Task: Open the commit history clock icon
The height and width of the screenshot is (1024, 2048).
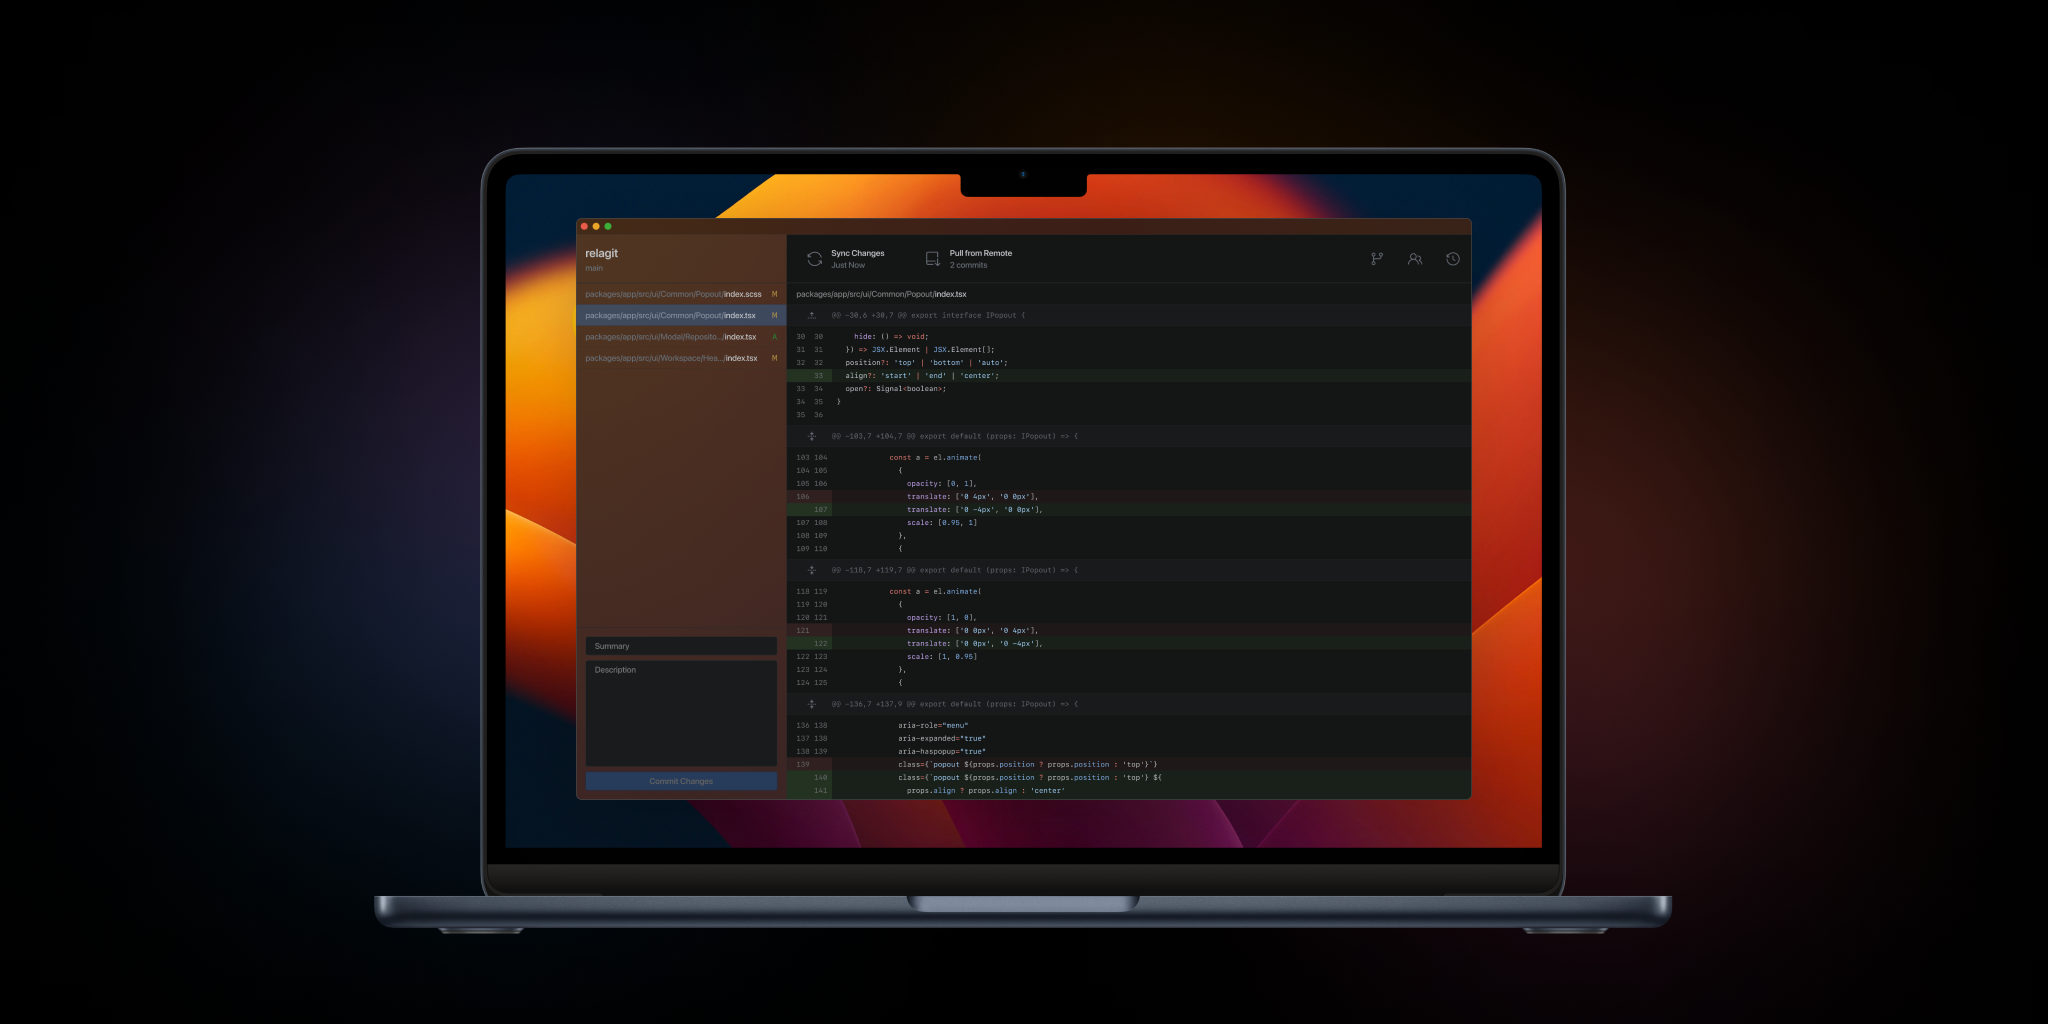Action: tap(1453, 259)
